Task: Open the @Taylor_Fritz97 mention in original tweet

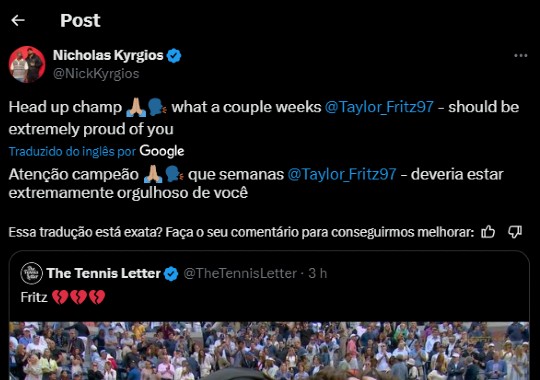Action: (379, 107)
